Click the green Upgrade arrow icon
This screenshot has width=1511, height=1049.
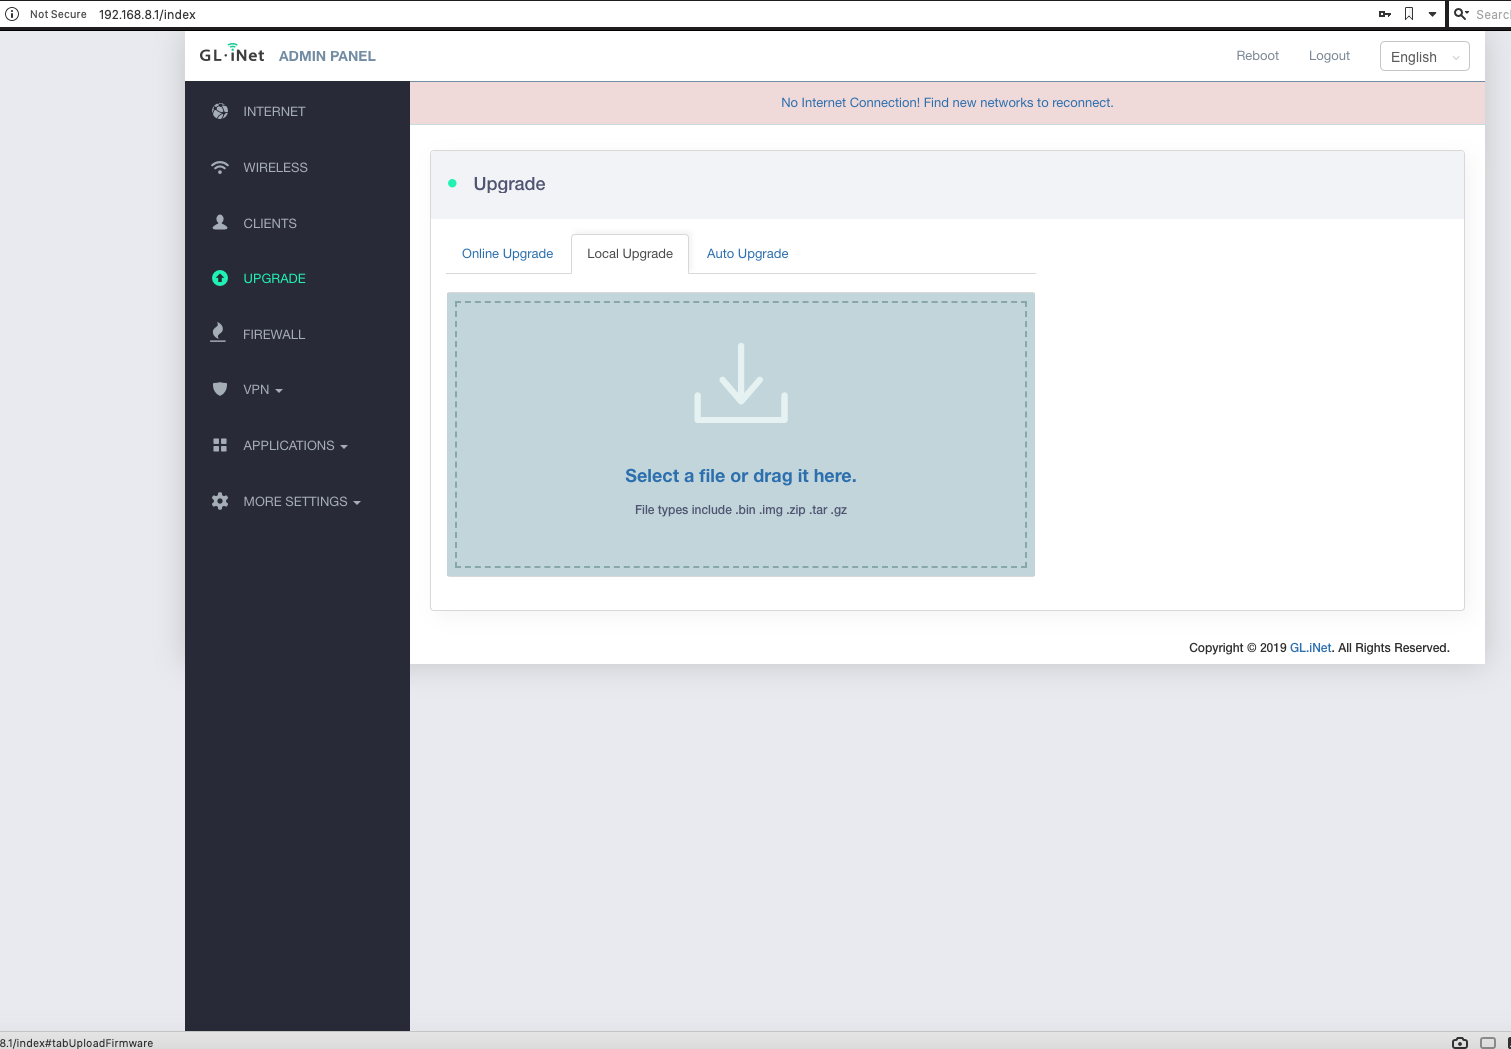coord(220,278)
